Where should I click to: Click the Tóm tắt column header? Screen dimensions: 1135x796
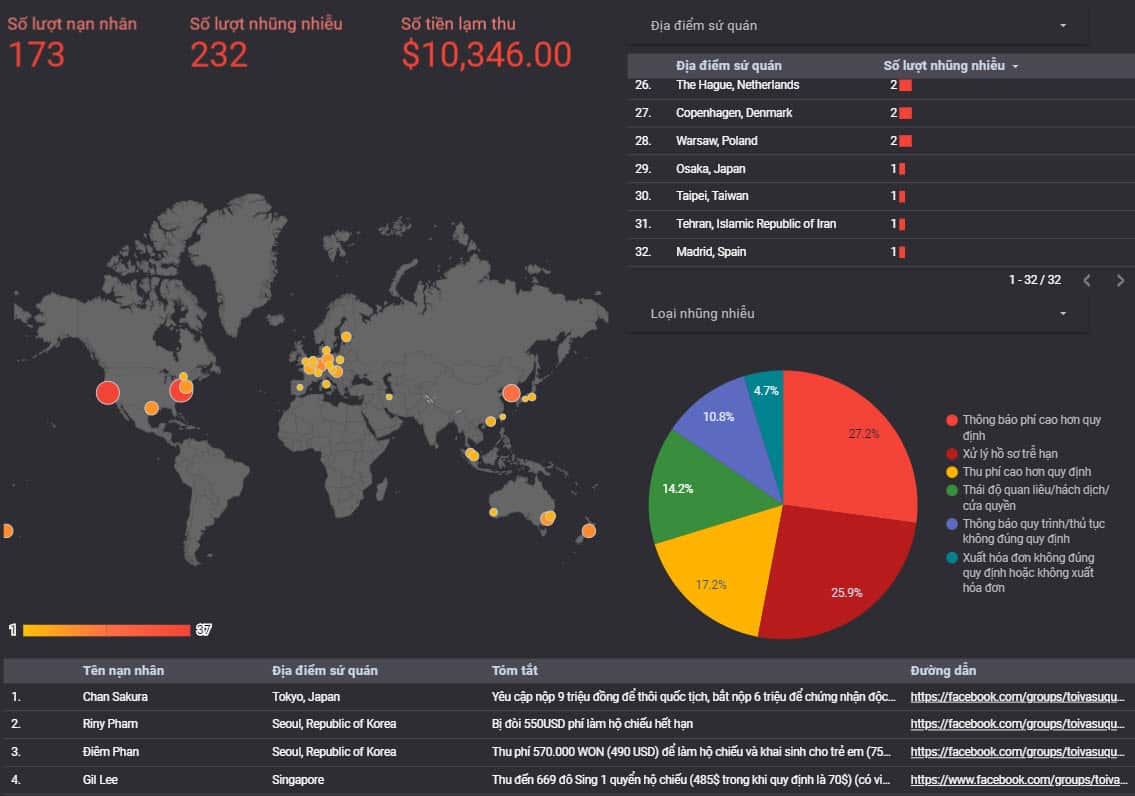pyautogui.click(x=514, y=670)
